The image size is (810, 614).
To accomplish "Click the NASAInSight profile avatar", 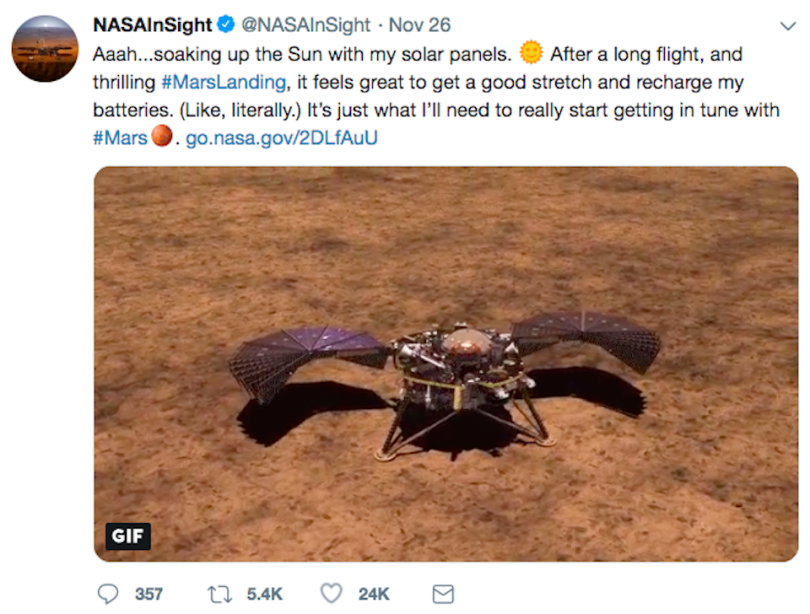I will pyautogui.click(x=45, y=50).
